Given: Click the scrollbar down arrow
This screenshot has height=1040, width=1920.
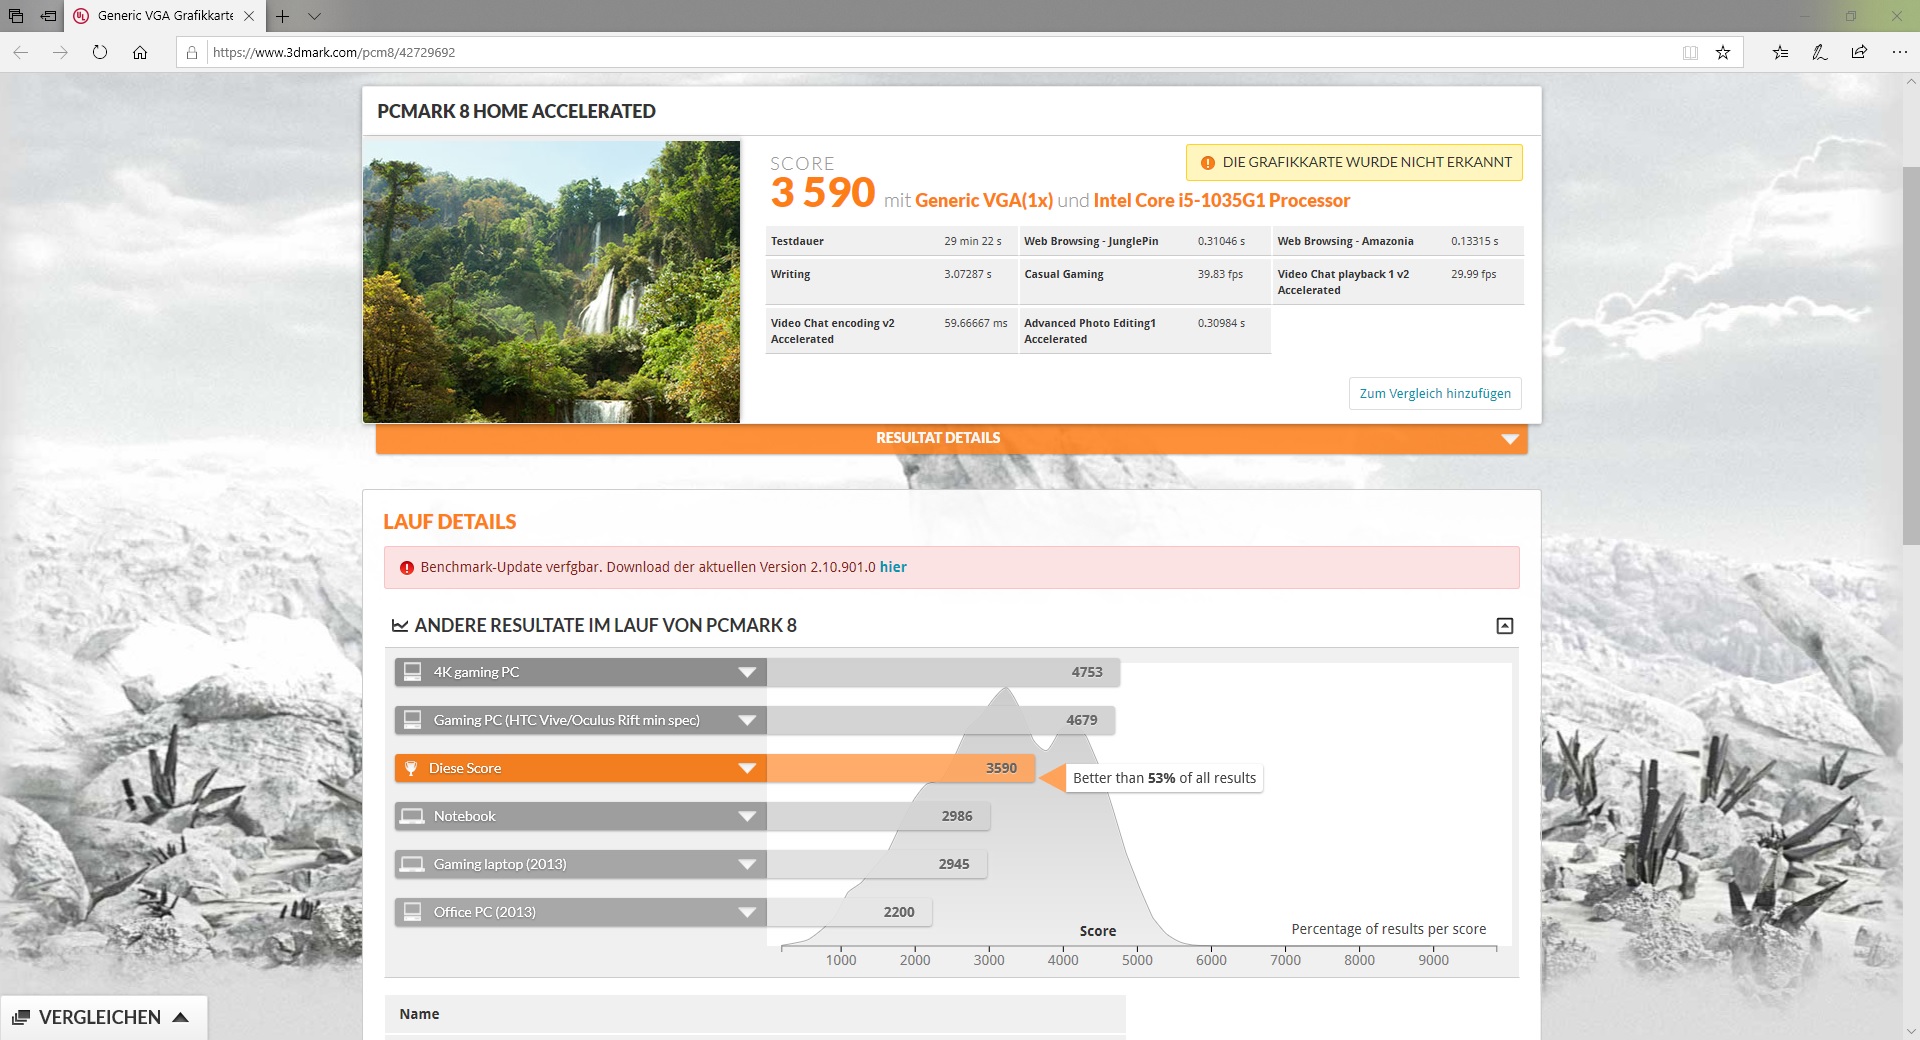Looking at the screenshot, I should 1910,1030.
